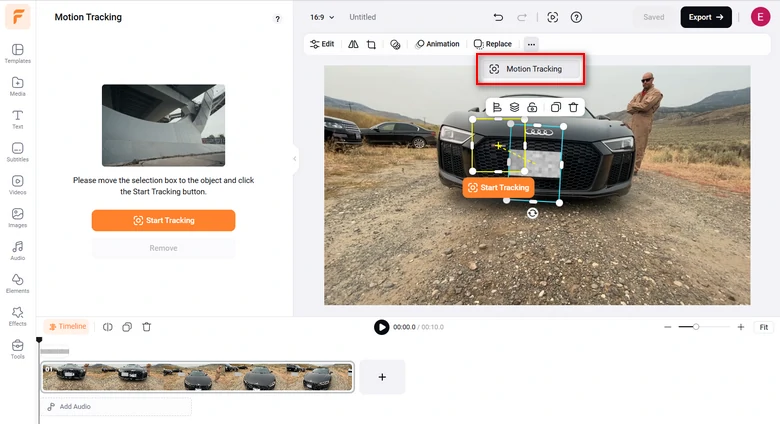The height and width of the screenshot is (424, 780).
Task: Open the more options ellipsis button
Action: (x=531, y=44)
